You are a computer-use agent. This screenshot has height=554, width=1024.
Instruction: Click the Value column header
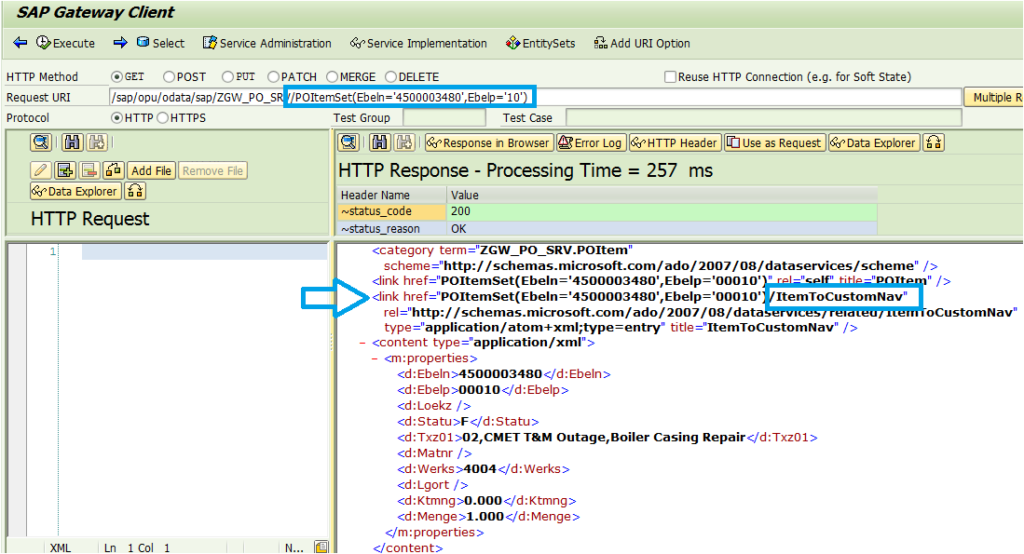[x=662, y=195]
